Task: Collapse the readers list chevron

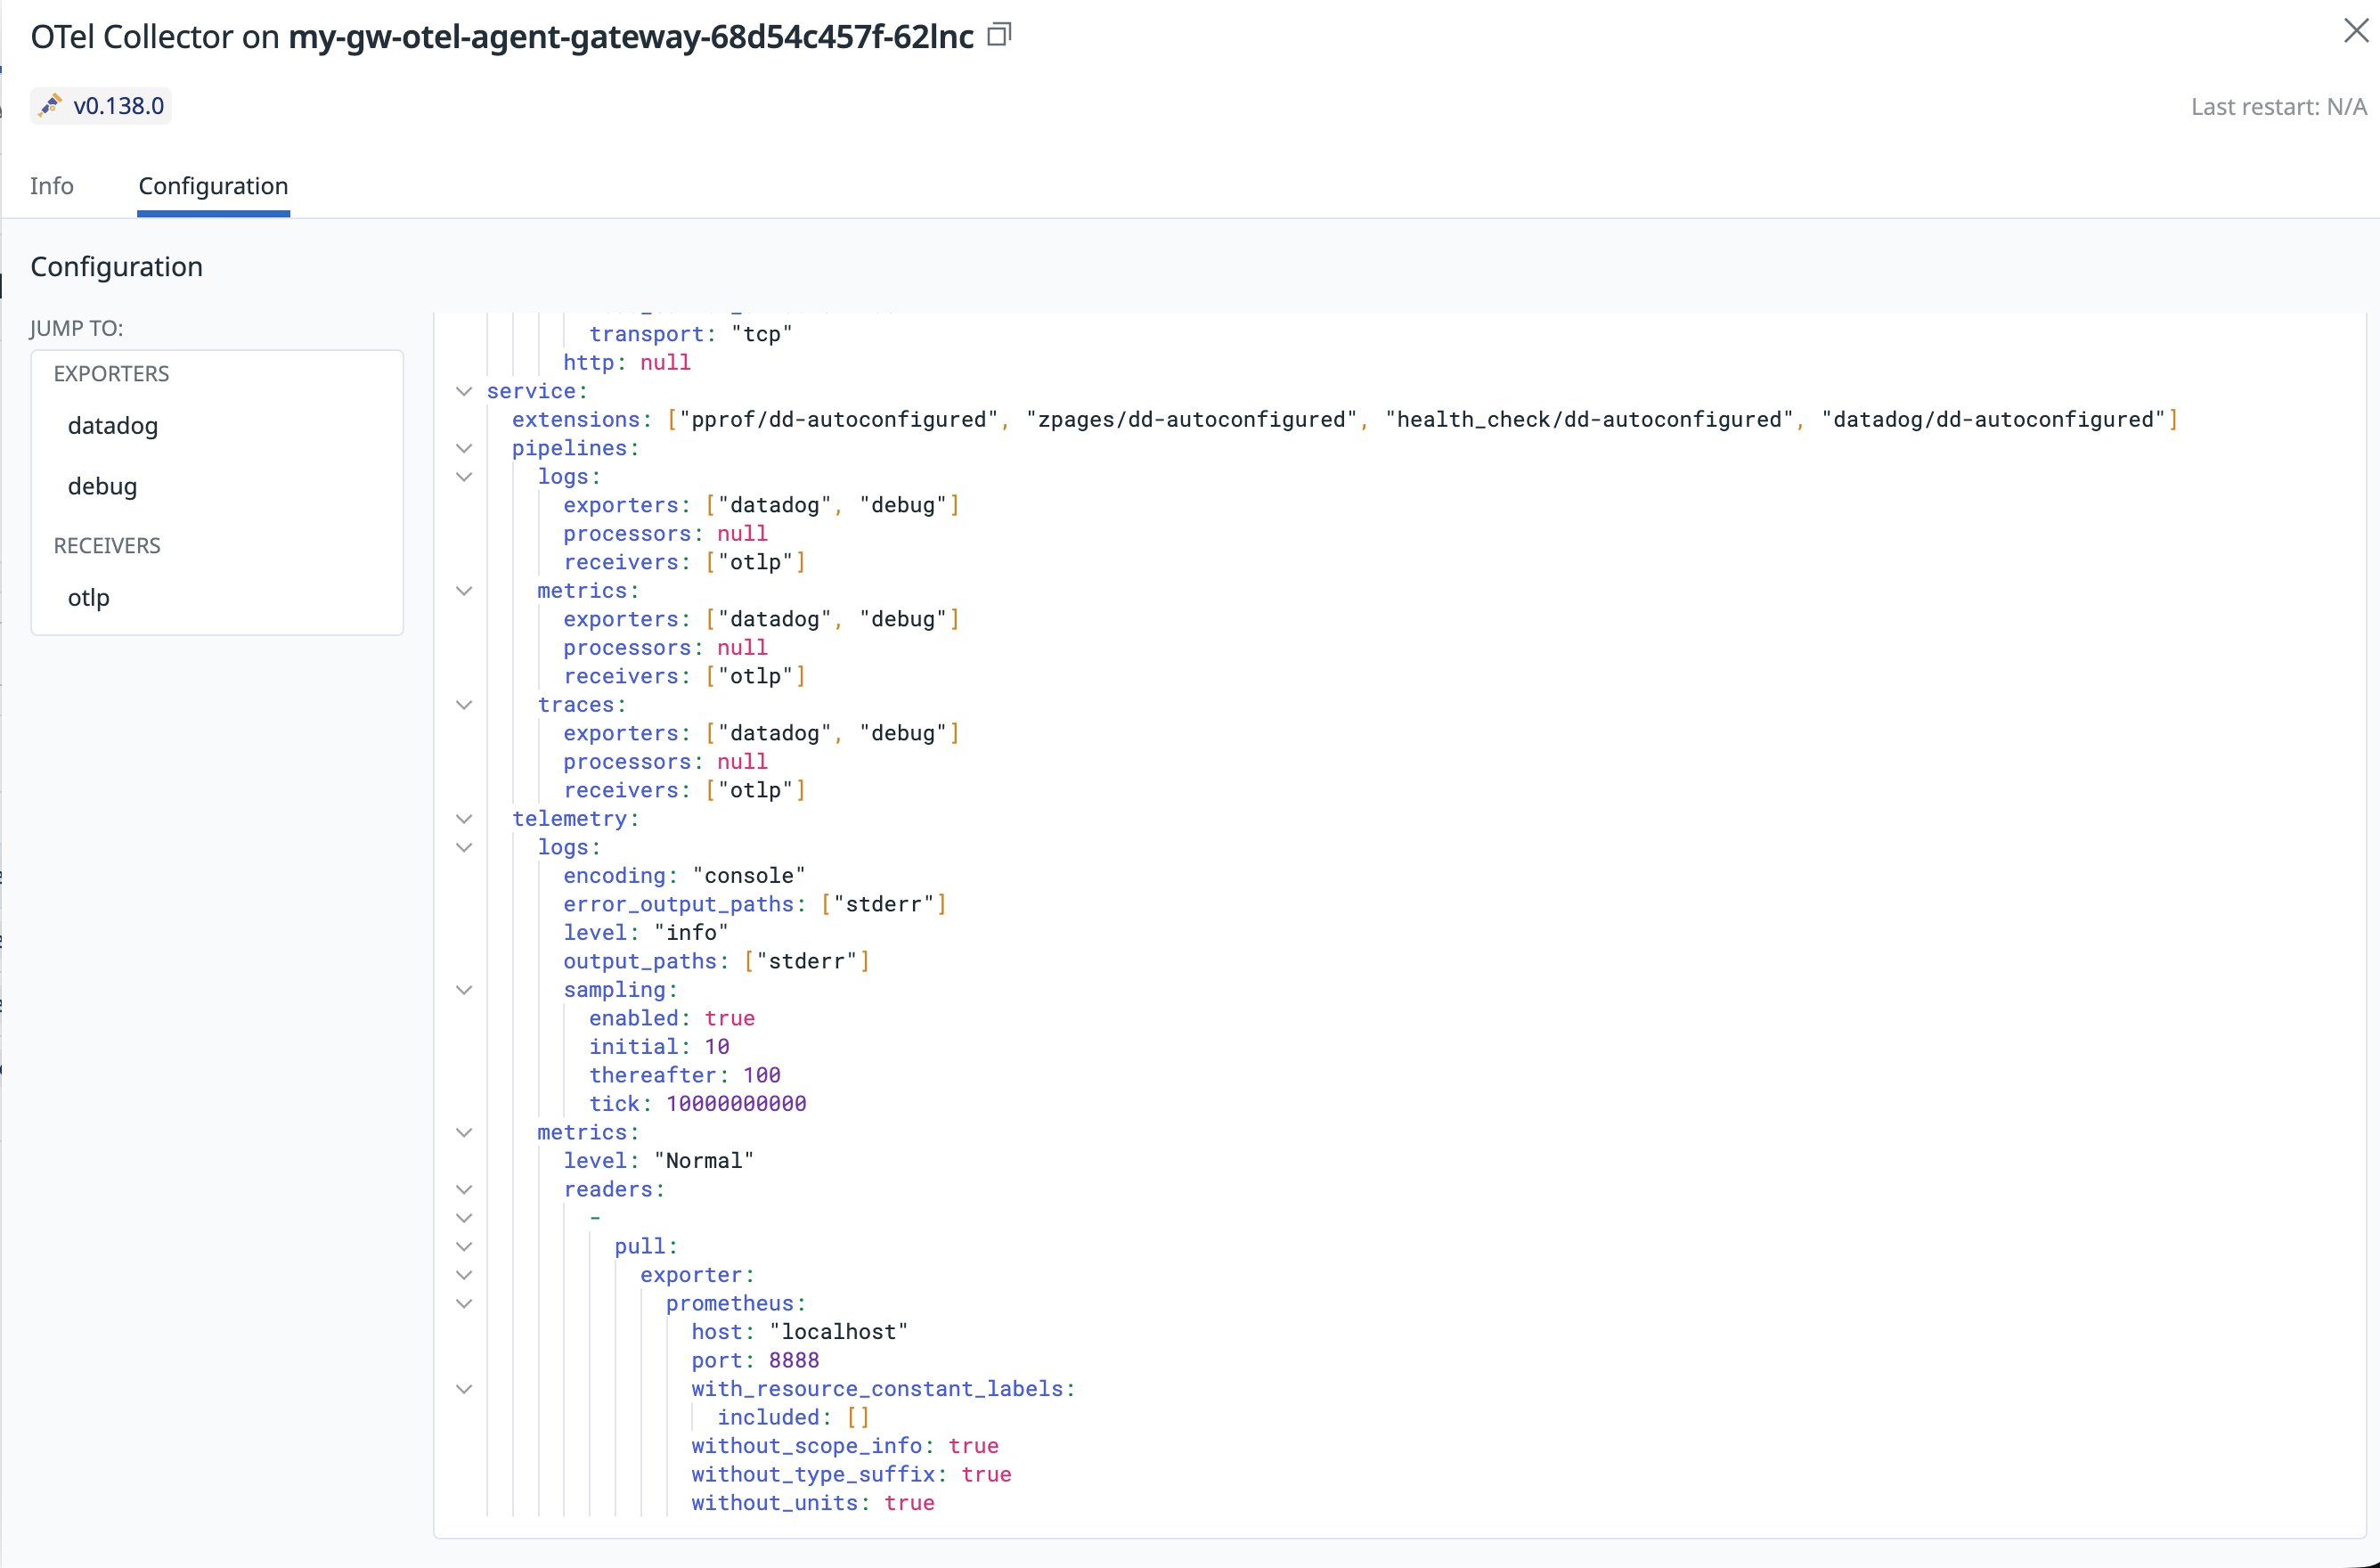Action: pos(464,1190)
